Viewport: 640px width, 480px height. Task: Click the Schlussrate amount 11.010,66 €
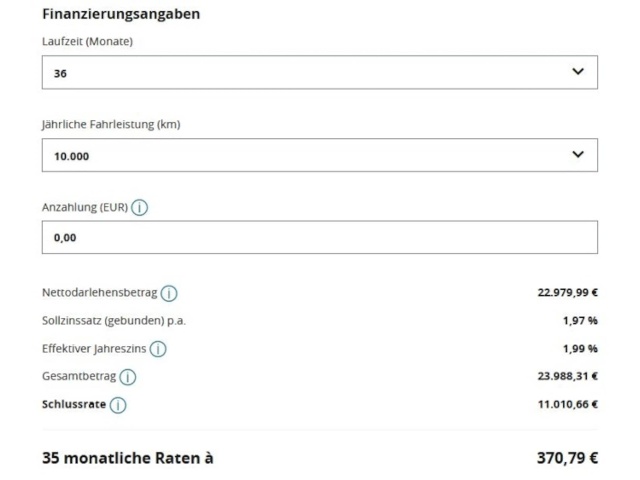click(x=567, y=404)
